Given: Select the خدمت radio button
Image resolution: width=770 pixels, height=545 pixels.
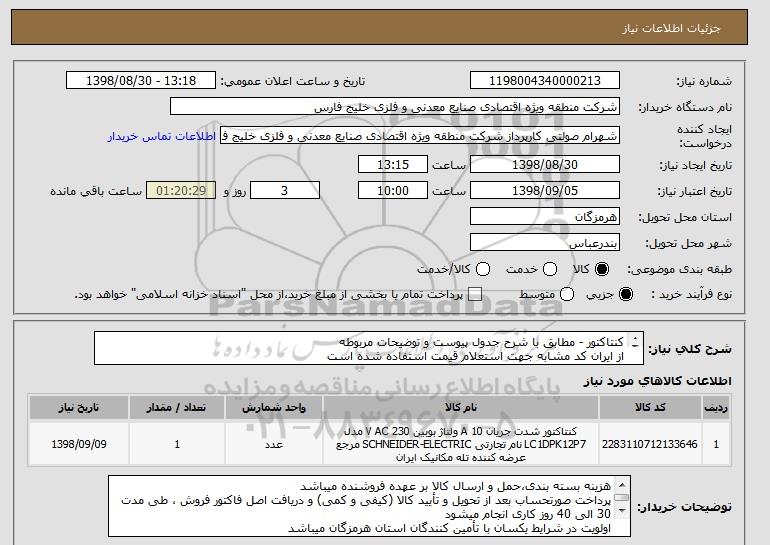Looking at the screenshot, I should 550,269.
